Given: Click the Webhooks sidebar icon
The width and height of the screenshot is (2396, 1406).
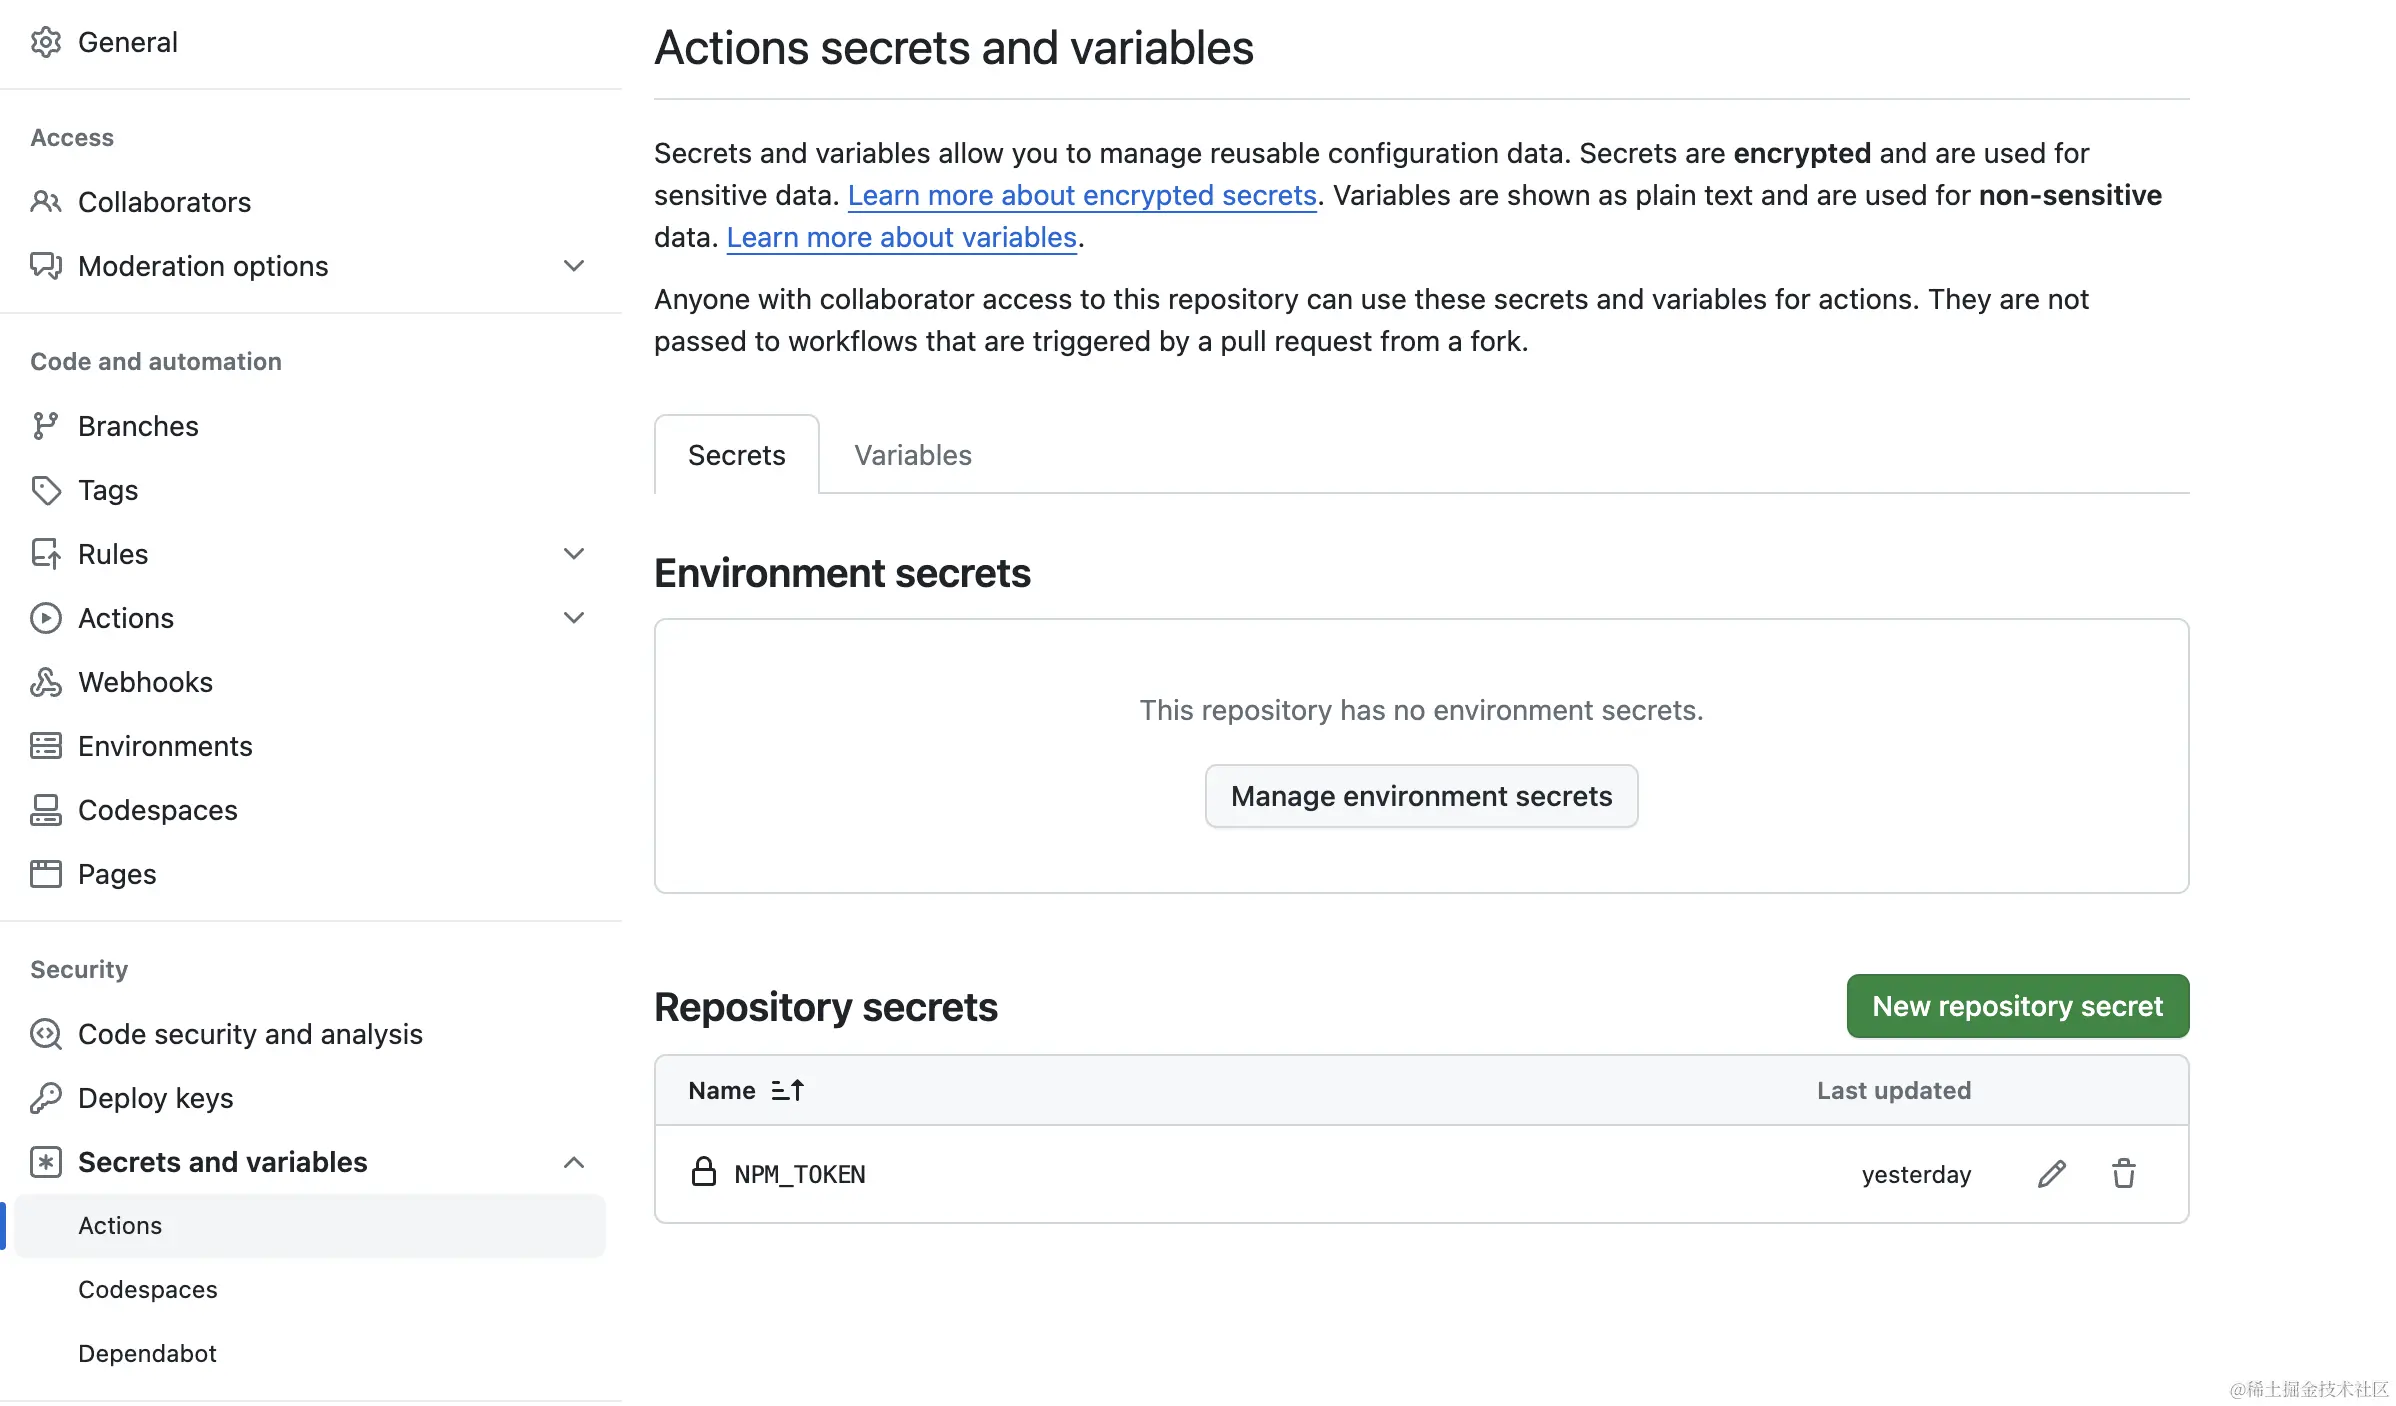Looking at the screenshot, I should 46,682.
